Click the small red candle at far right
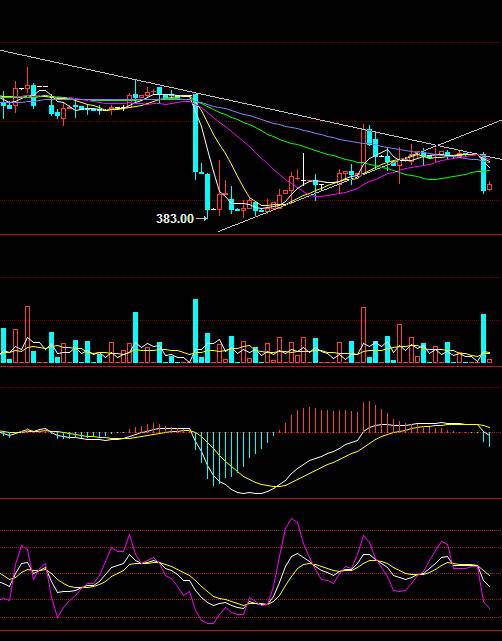This screenshot has width=502, height=641. pyautogui.click(x=490, y=187)
